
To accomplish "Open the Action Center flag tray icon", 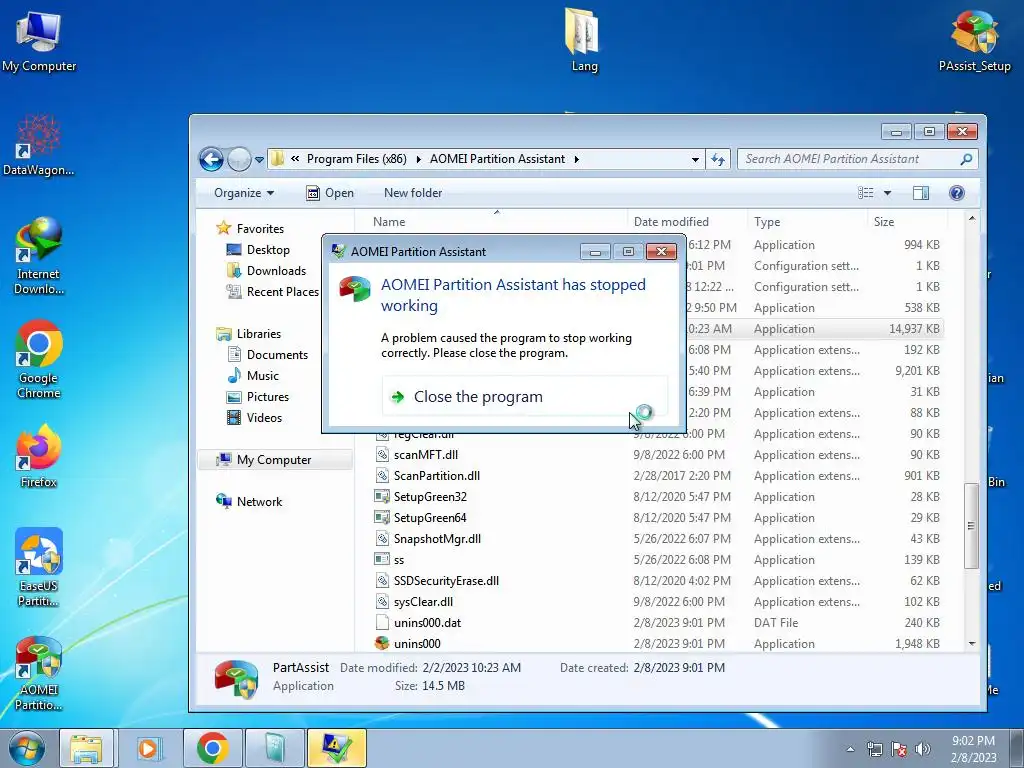I will tap(899, 749).
